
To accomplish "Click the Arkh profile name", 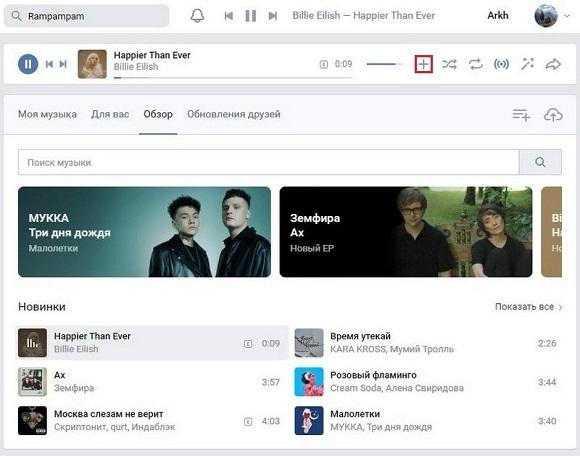I will 498,16.
